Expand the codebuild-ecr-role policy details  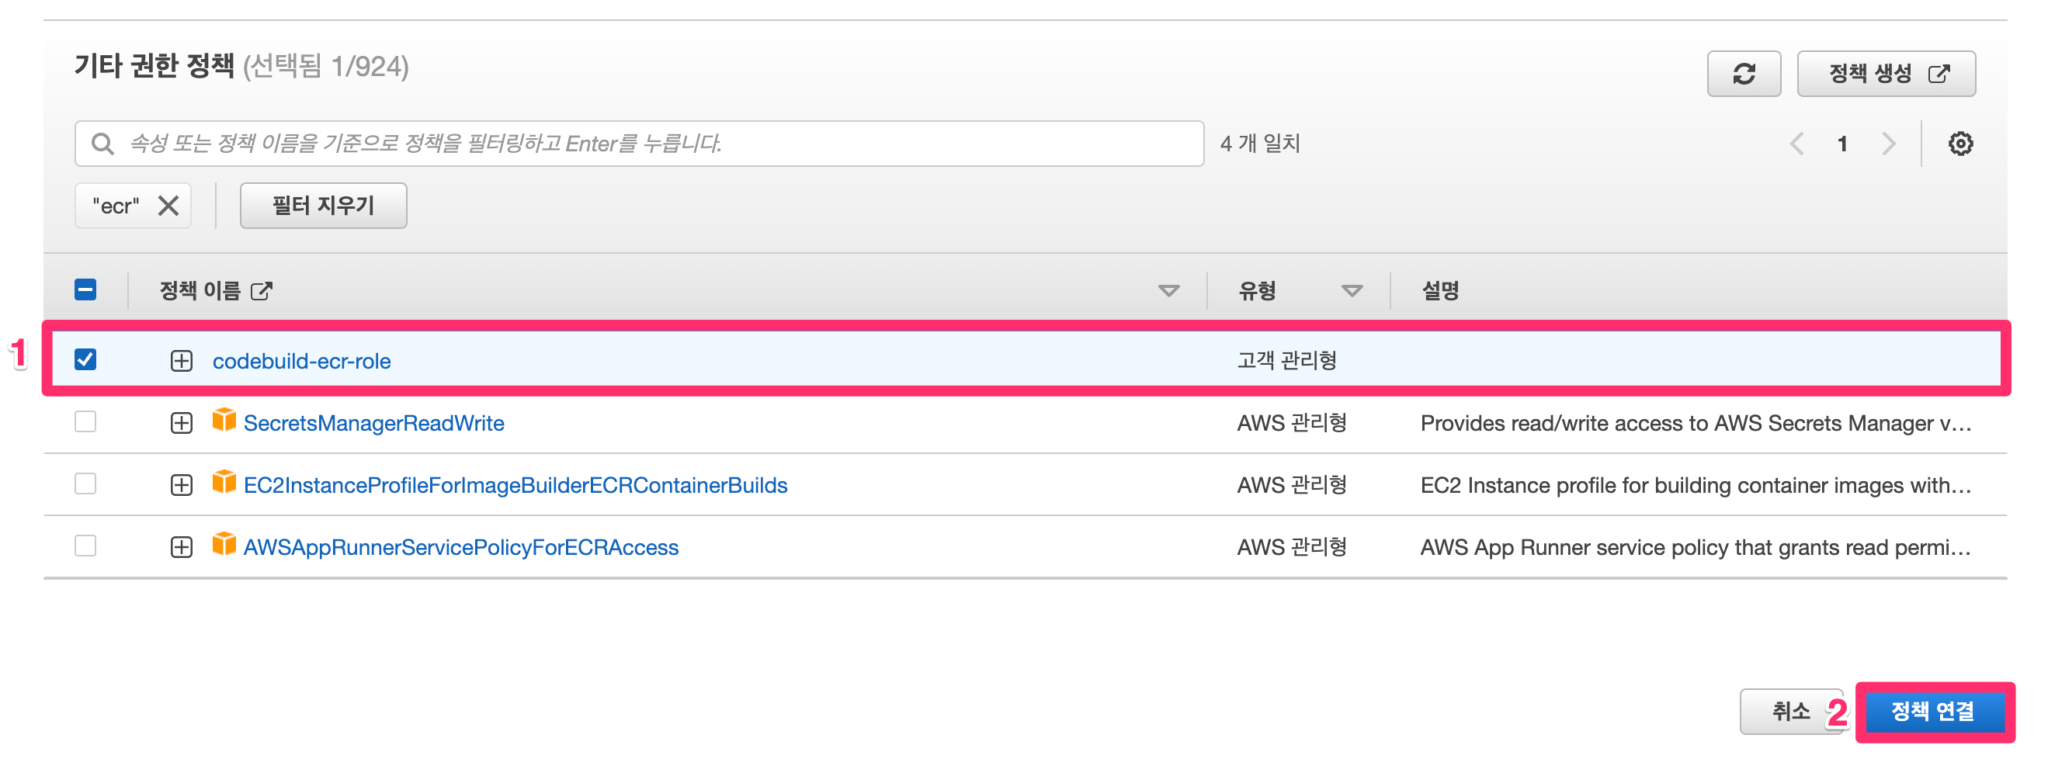pyautogui.click(x=181, y=360)
